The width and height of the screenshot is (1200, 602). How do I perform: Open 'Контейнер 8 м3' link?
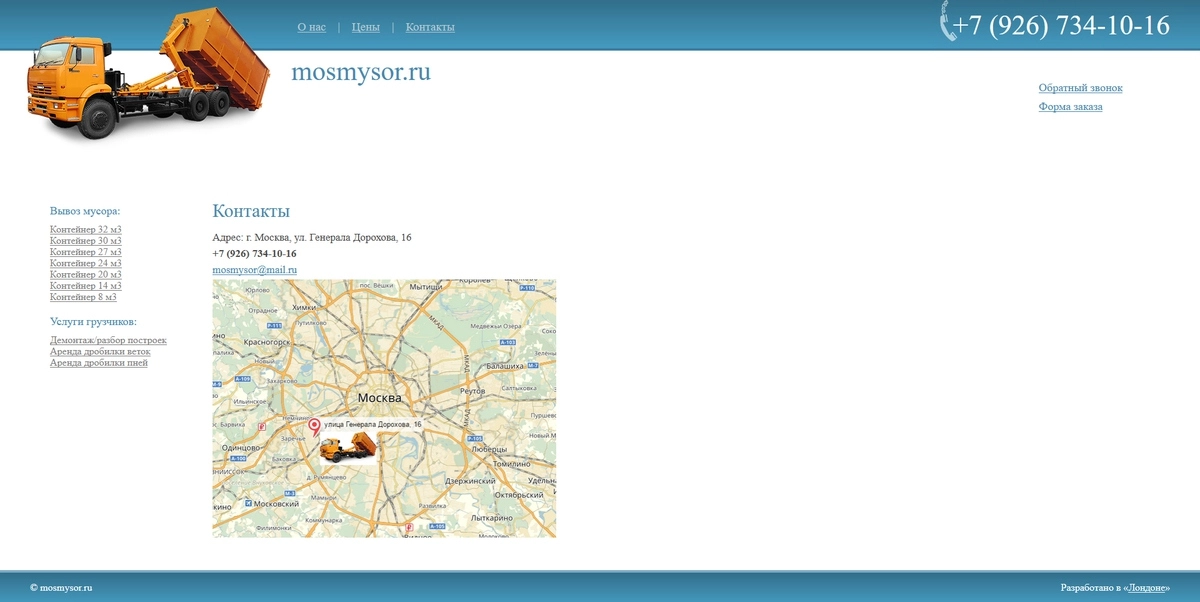(83, 297)
